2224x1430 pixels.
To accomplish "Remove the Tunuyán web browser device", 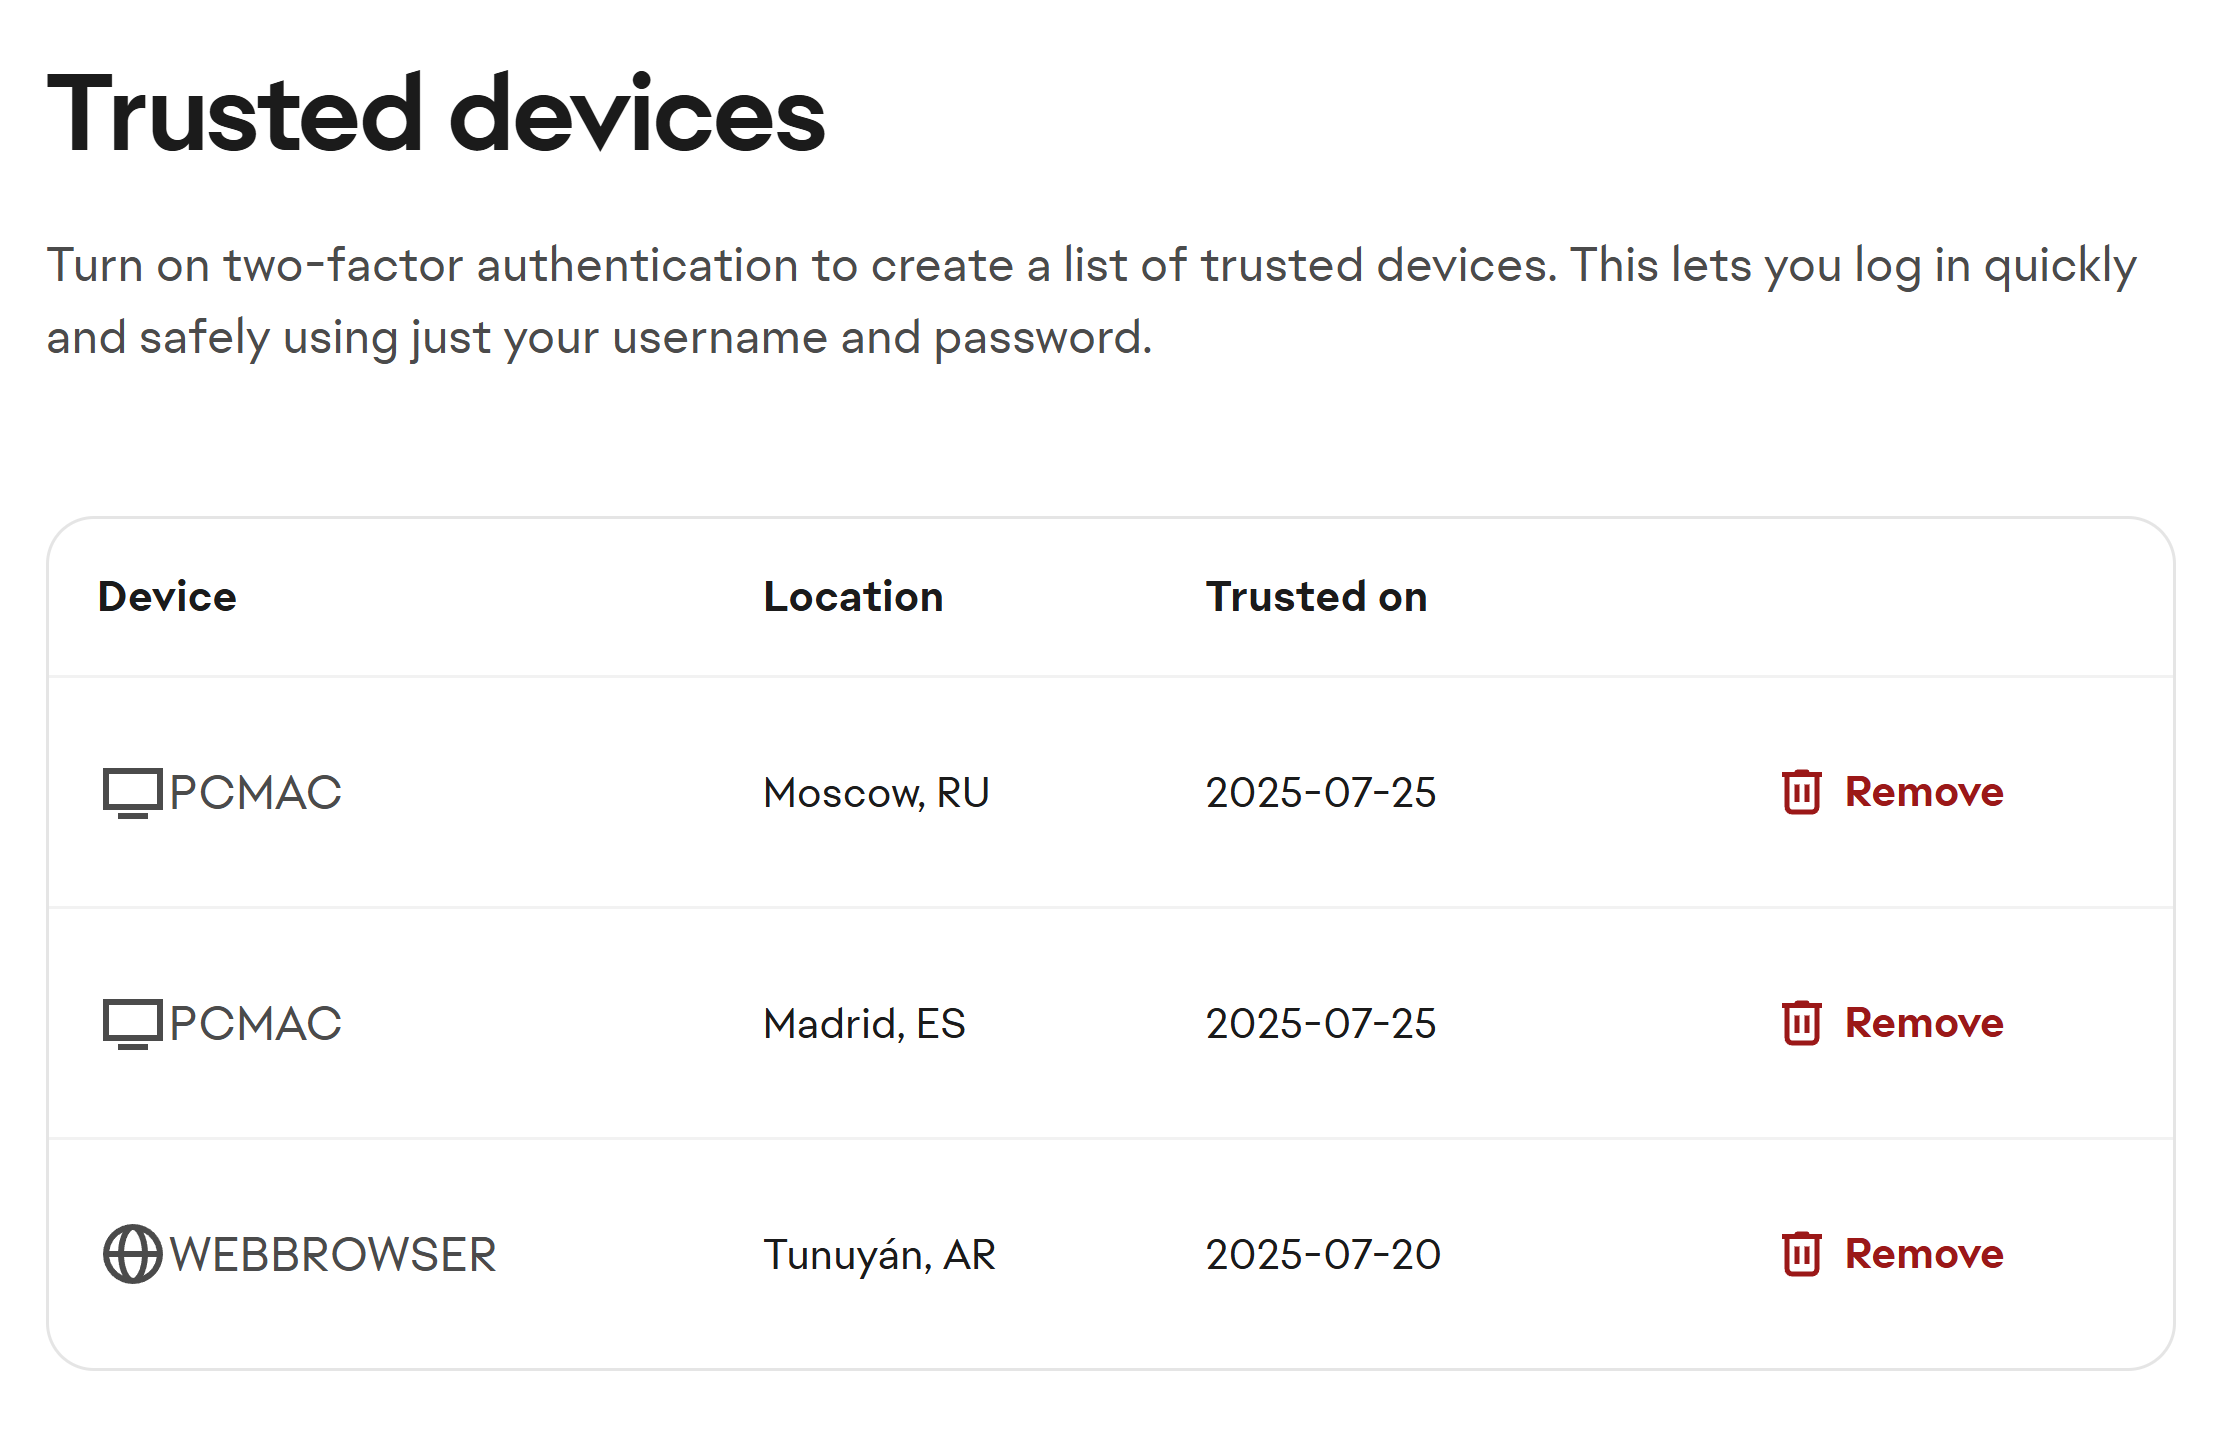I will (1922, 1254).
